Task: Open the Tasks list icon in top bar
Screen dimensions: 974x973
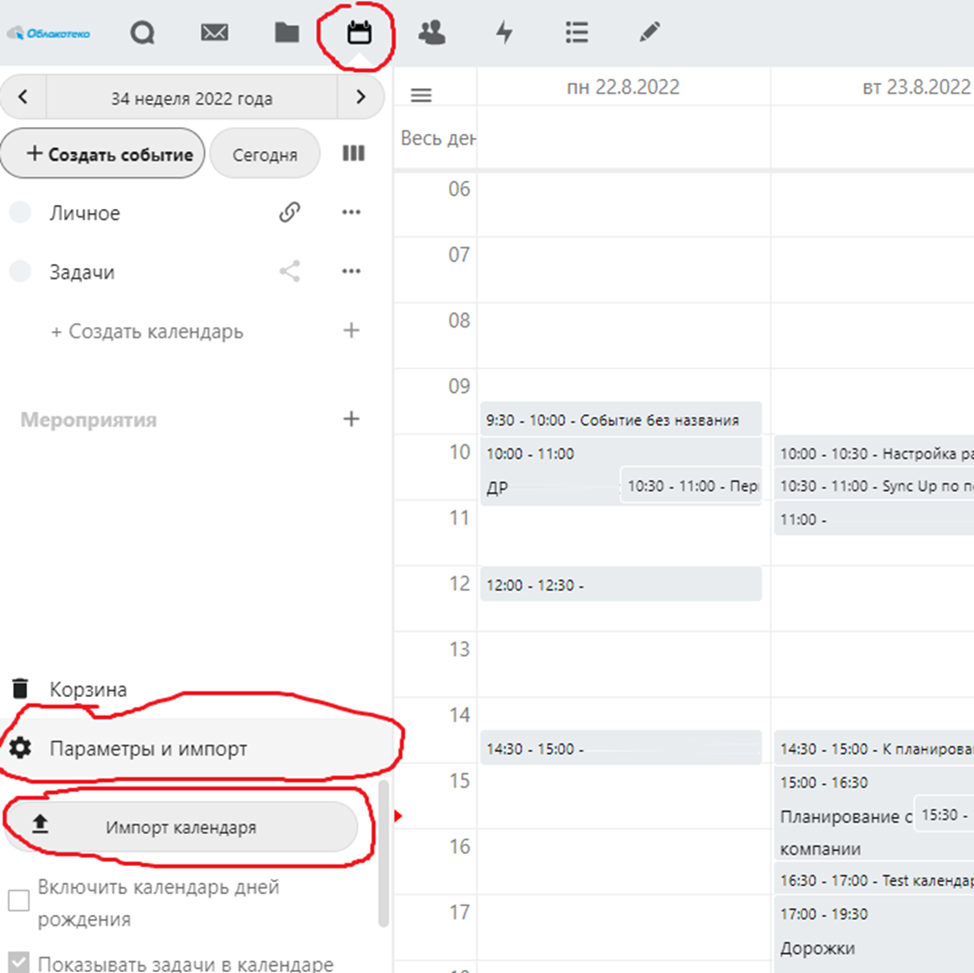Action: (x=576, y=33)
